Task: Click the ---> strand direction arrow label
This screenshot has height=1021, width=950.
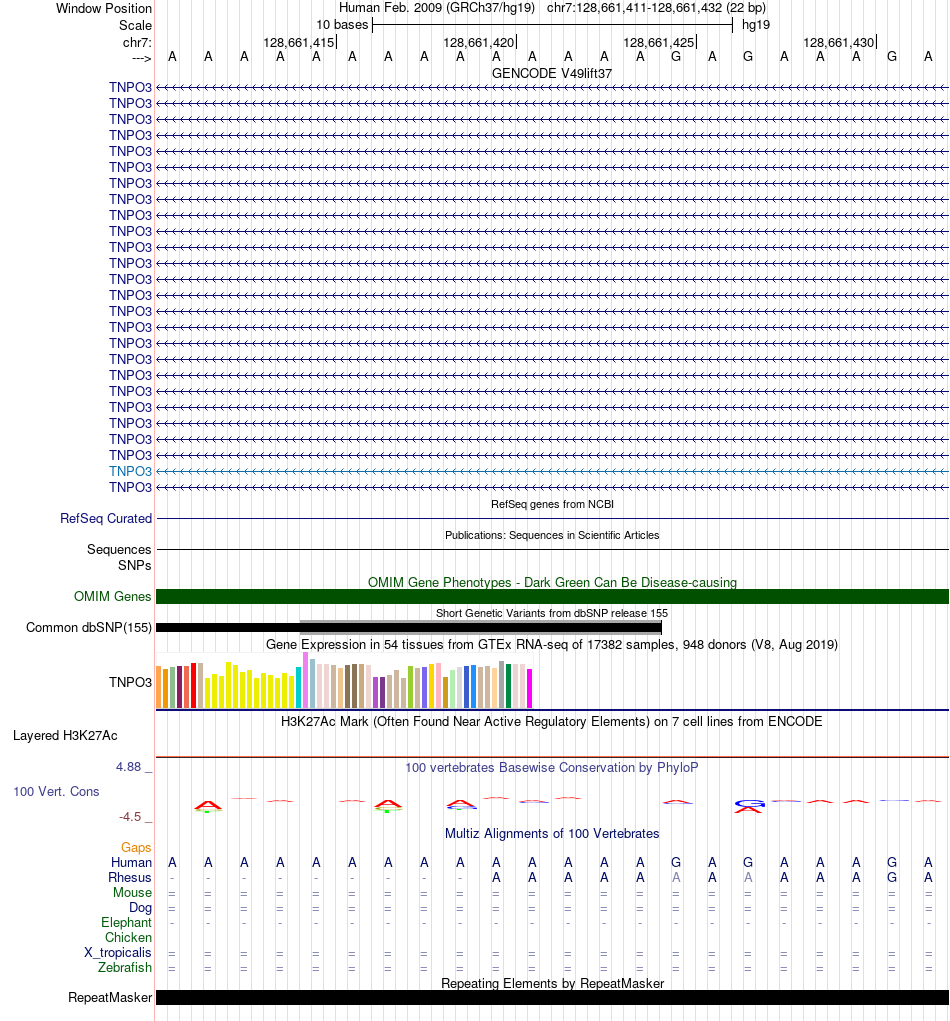Action: pyautogui.click(x=141, y=59)
